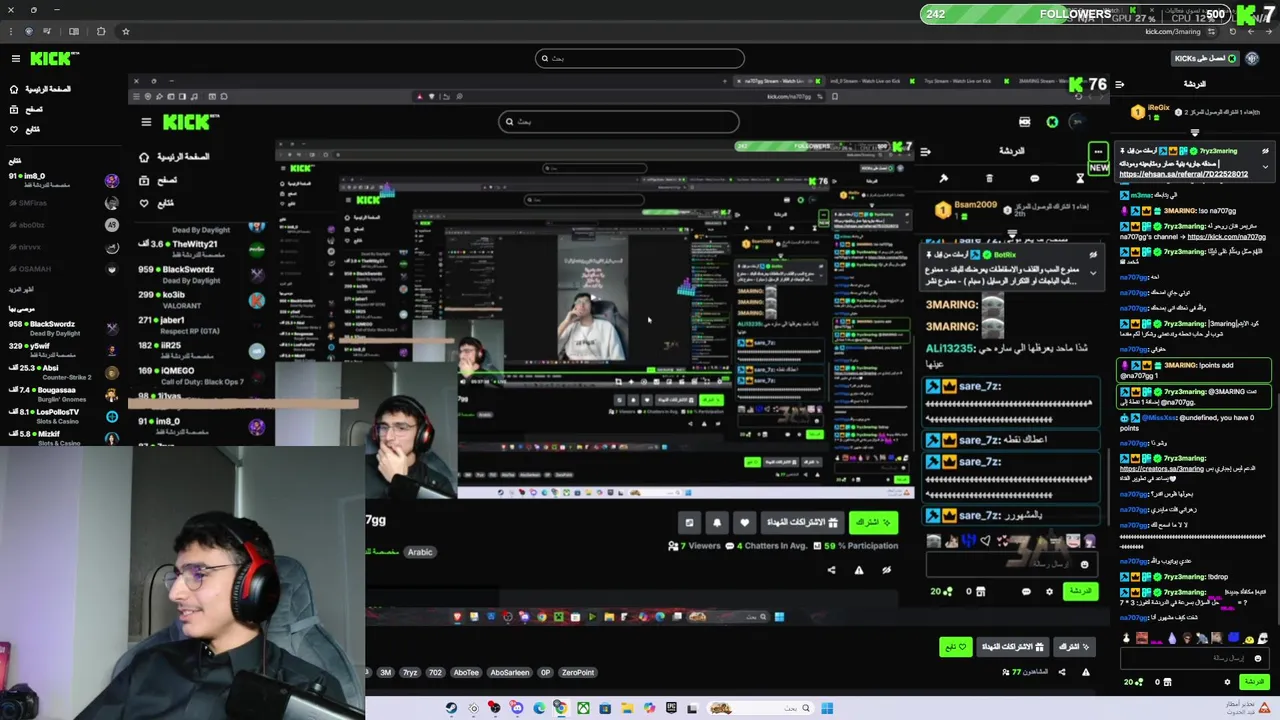Open nested chat three-dots menu
This screenshot has height=720, width=1280.
[x=1098, y=152]
